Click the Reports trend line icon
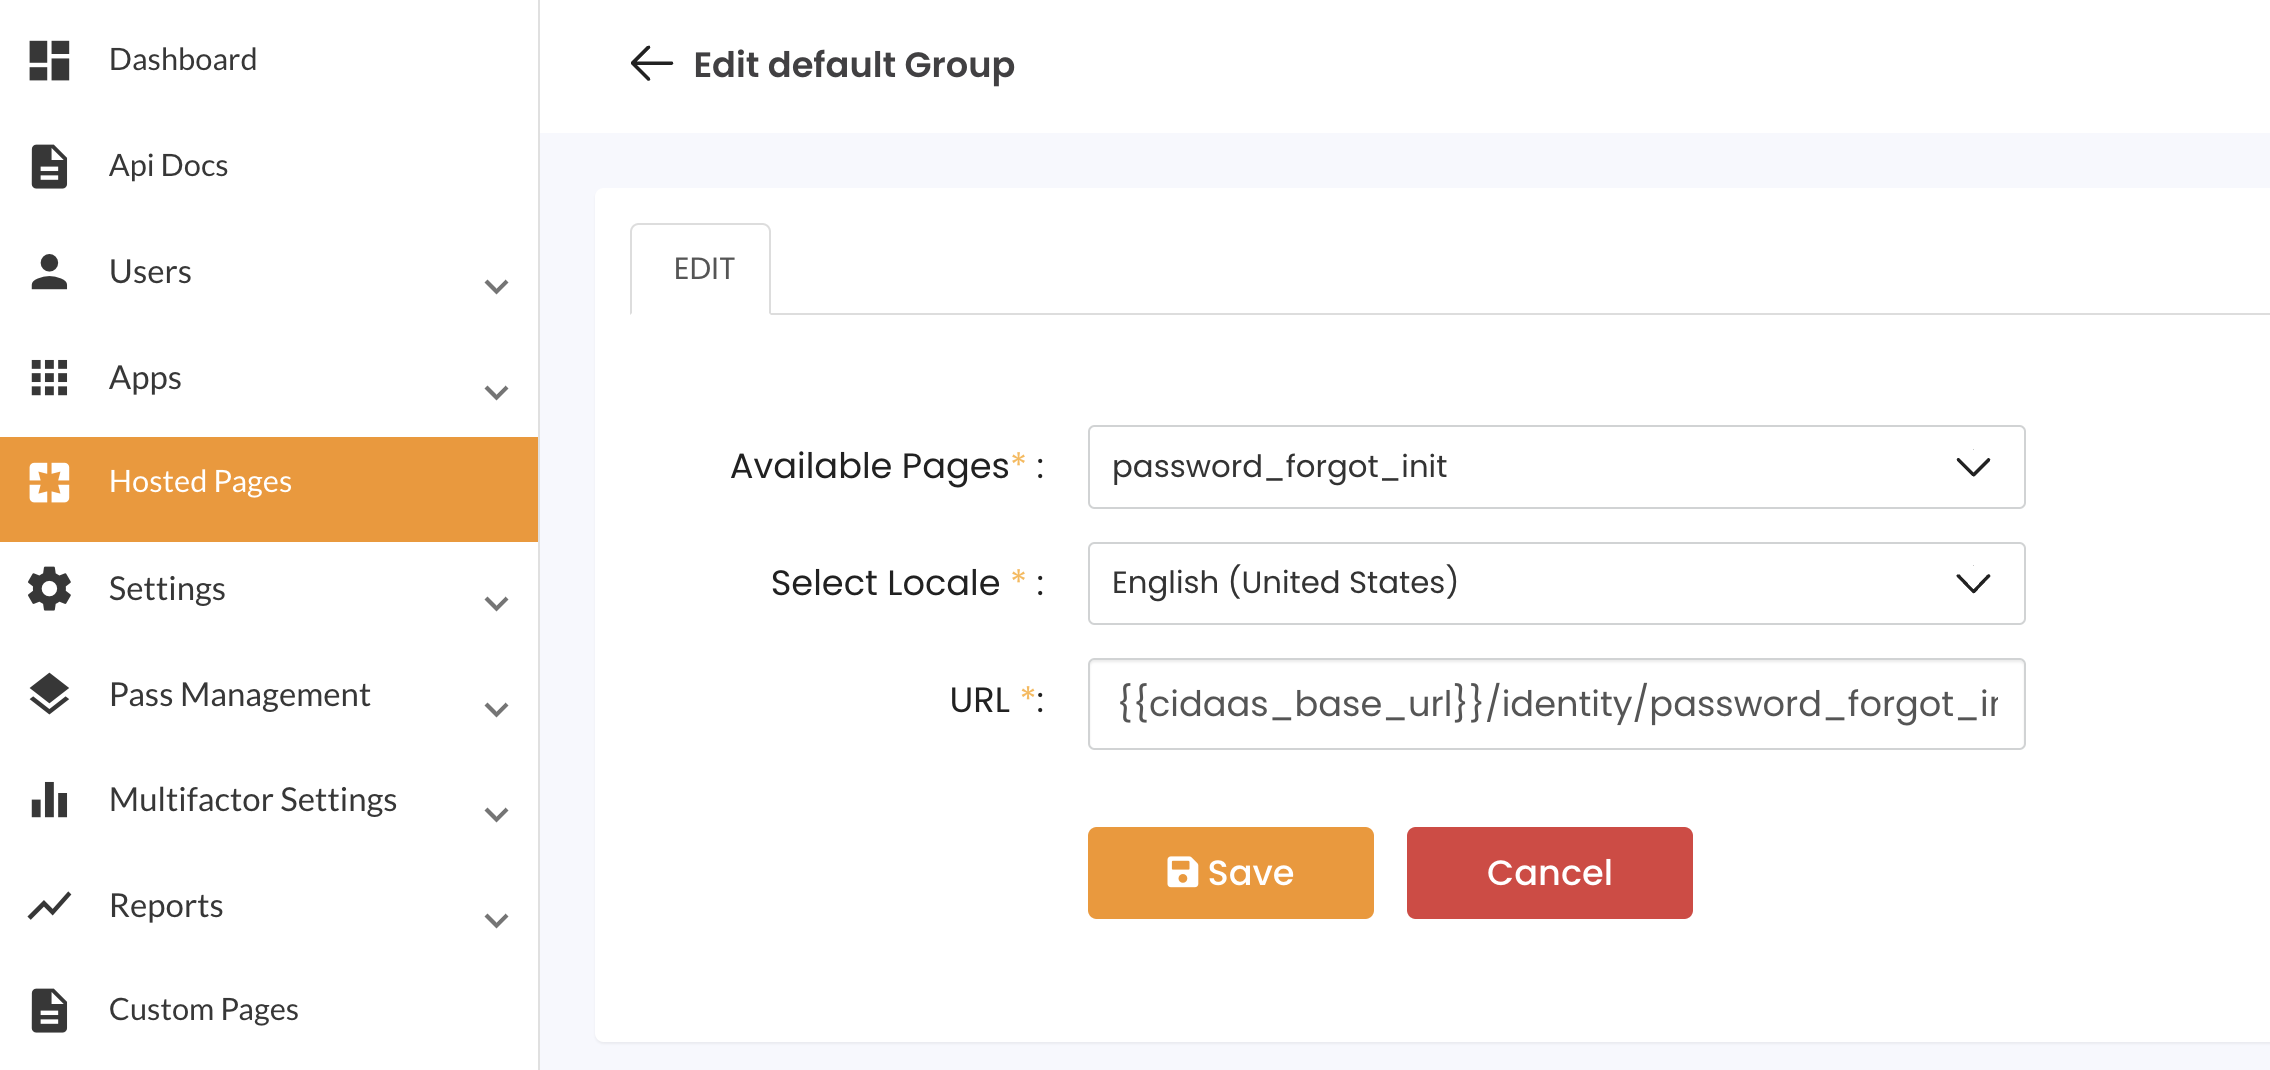The image size is (2270, 1070). [x=49, y=906]
